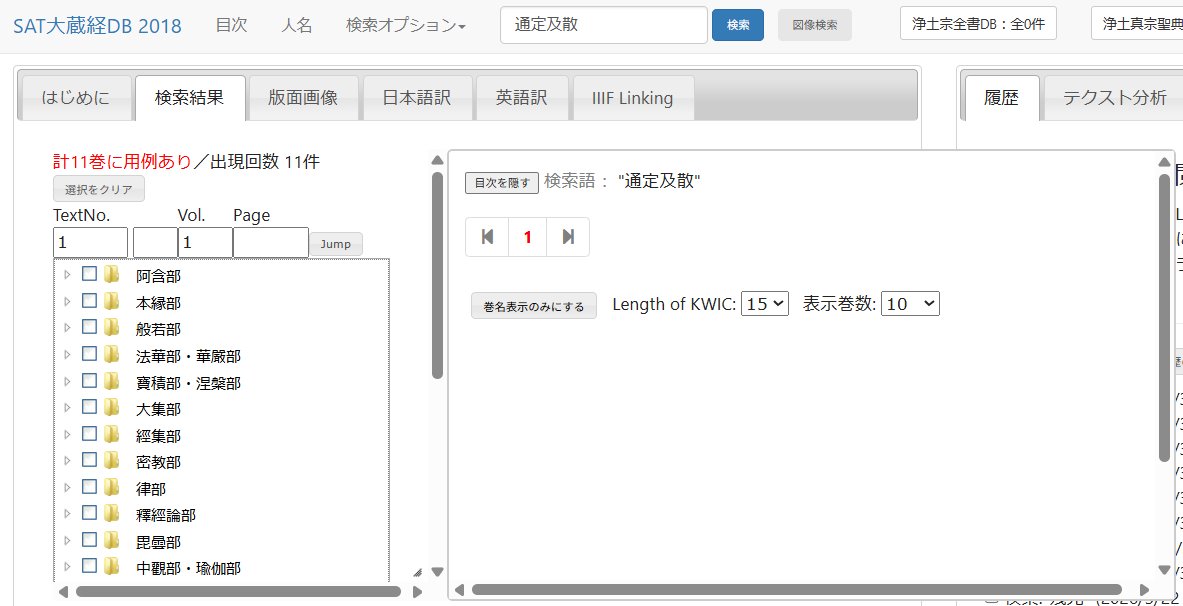
Task: Open the folder icon beside 阿含部
Action: click(x=110, y=275)
